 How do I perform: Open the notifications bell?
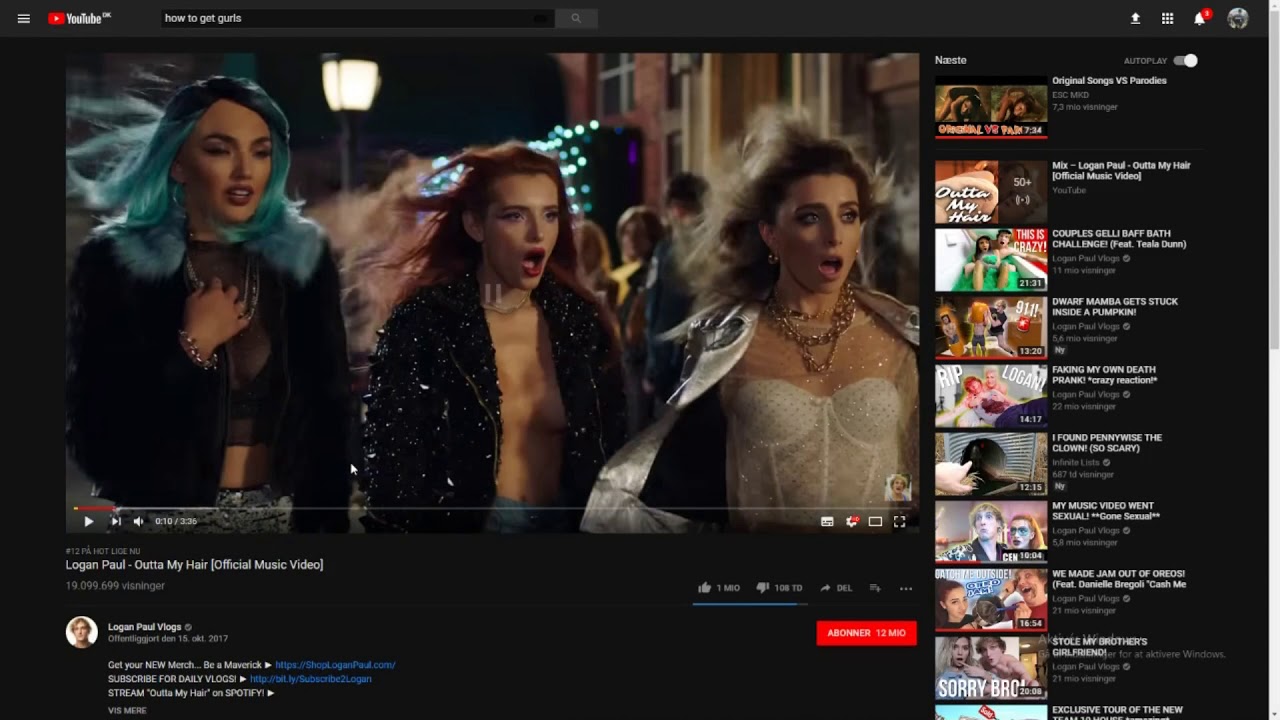(1200, 18)
